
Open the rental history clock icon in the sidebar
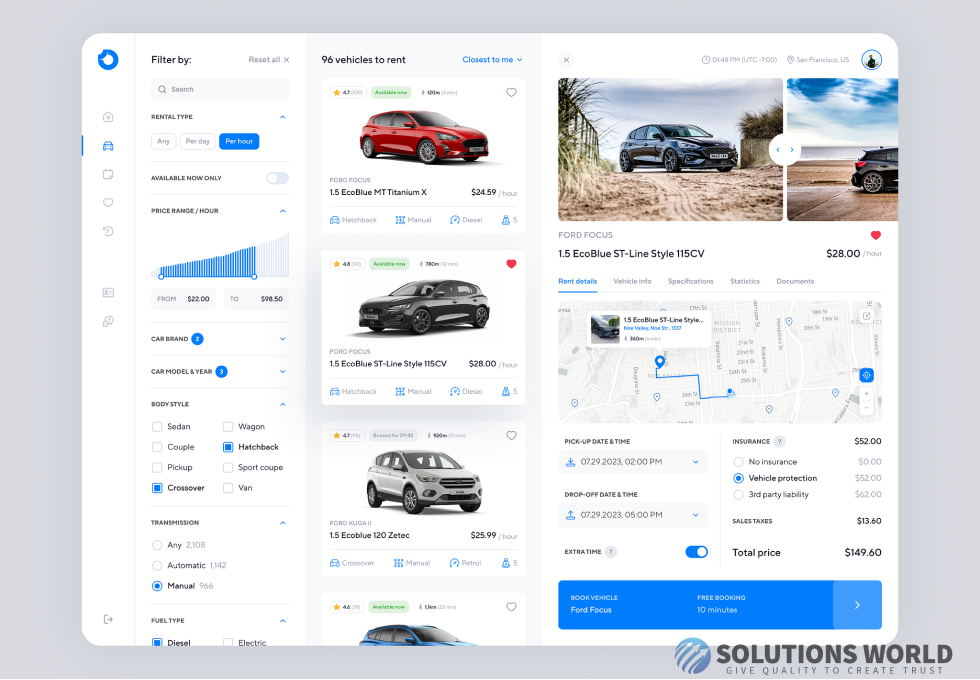108,231
